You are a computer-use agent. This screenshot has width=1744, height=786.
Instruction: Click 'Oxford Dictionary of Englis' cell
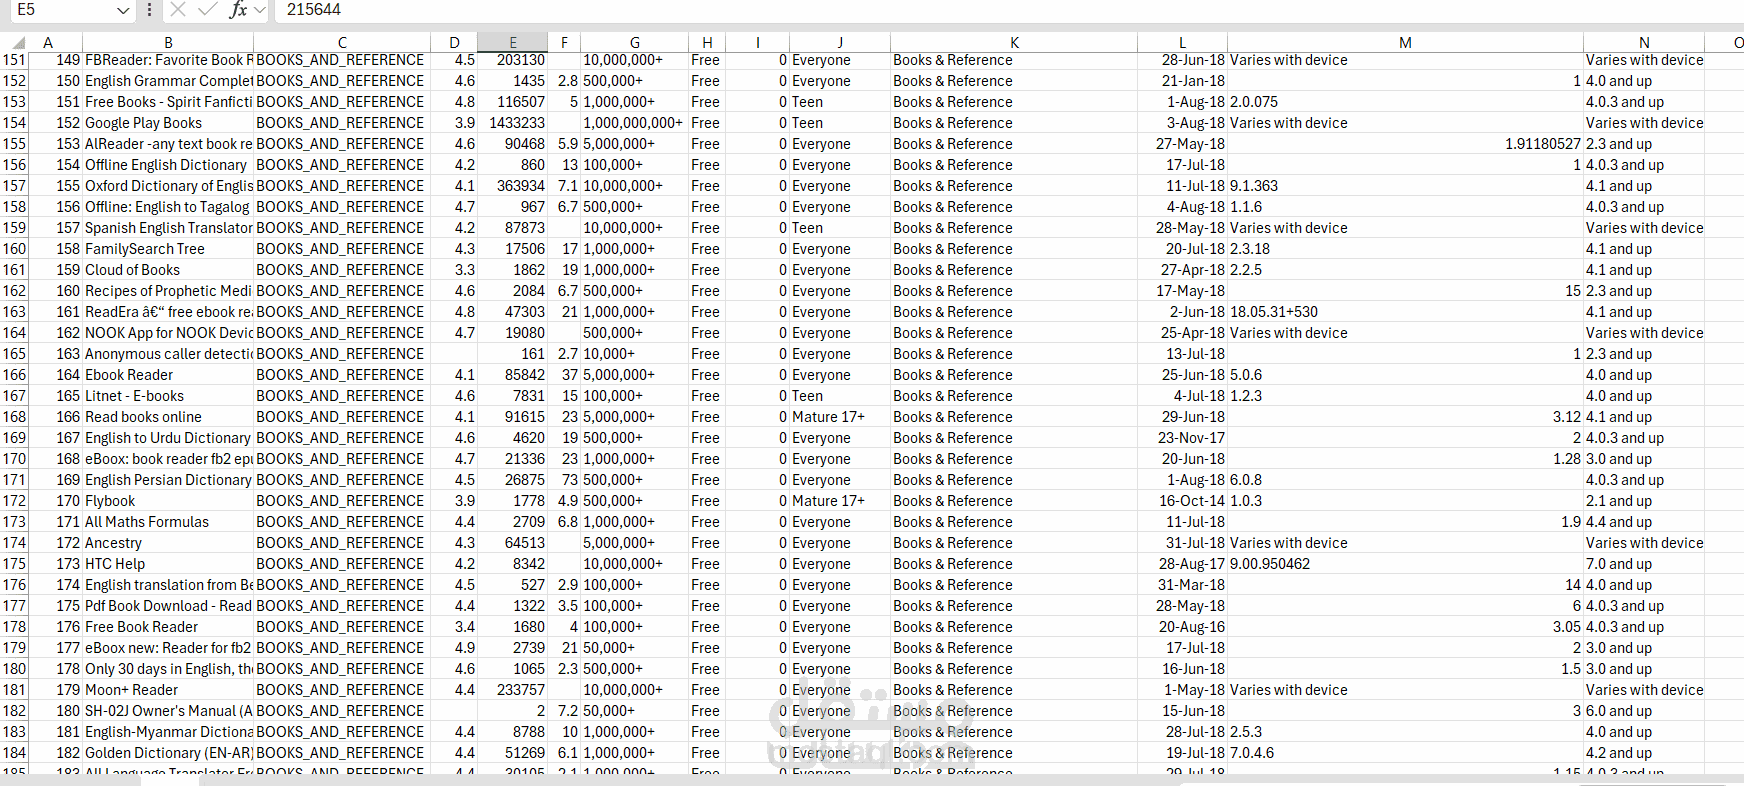click(x=169, y=186)
